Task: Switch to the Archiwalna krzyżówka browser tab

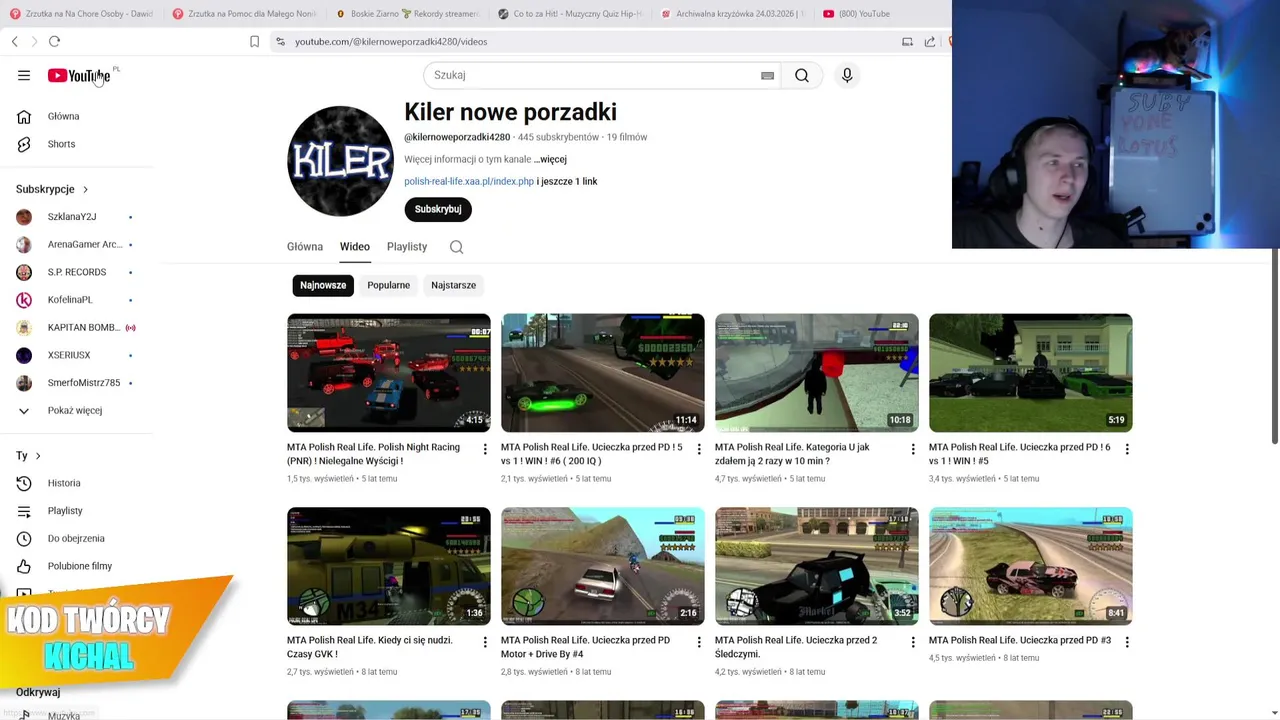Action: coord(732,14)
